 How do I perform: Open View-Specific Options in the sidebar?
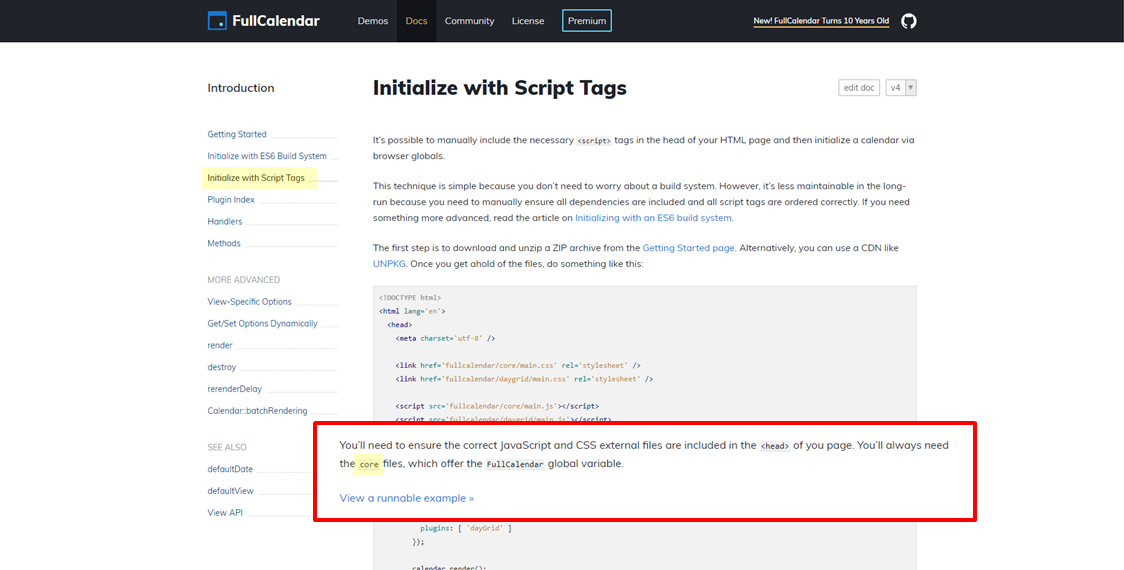tap(249, 302)
